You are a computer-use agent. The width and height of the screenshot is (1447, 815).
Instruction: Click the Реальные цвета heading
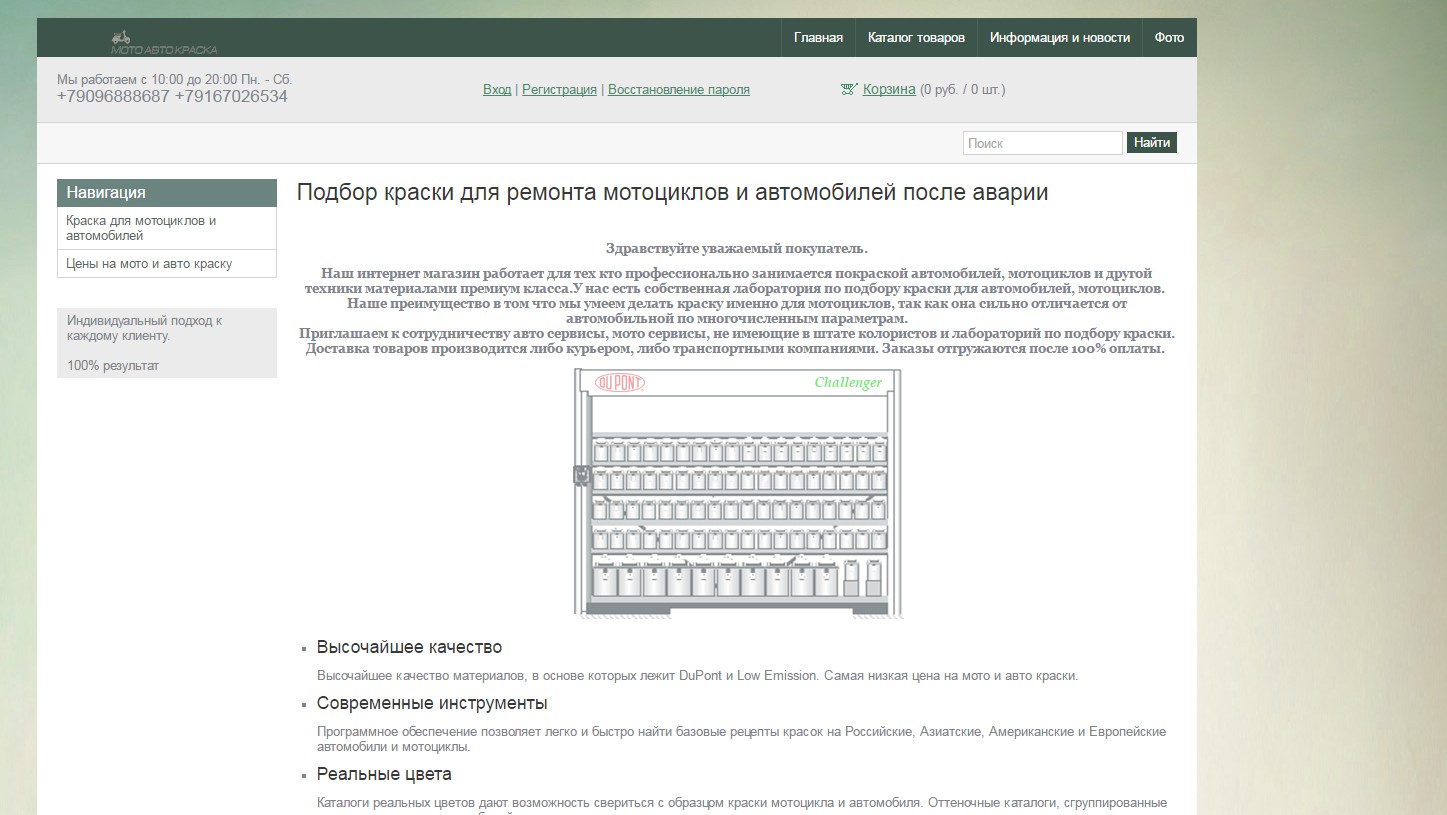click(384, 774)
